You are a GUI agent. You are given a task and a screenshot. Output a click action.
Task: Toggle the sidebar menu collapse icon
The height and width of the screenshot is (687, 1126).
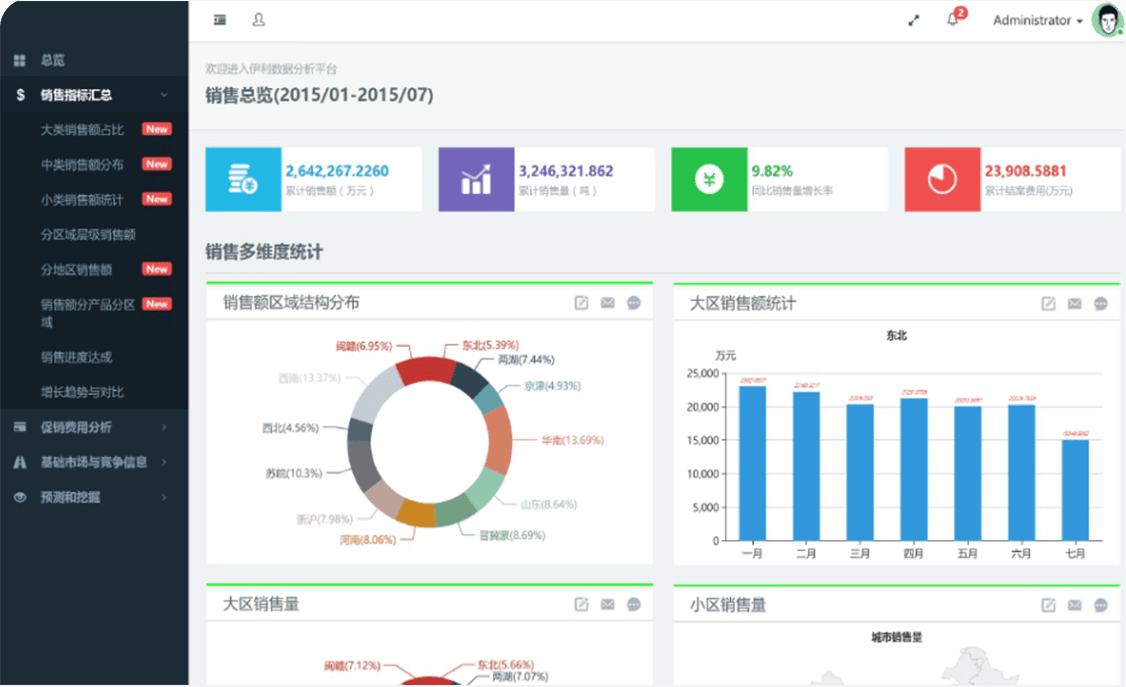[x=220, y=20]
